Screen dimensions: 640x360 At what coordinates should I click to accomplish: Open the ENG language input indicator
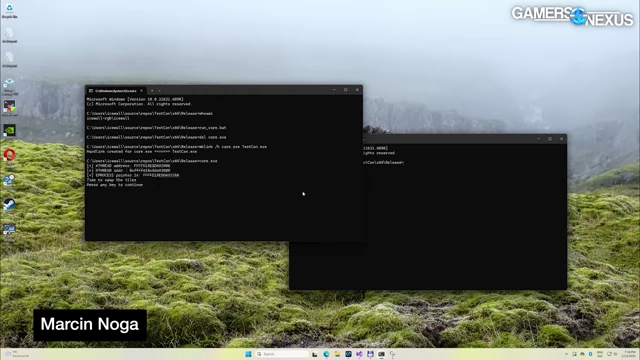tap(600, 354)
